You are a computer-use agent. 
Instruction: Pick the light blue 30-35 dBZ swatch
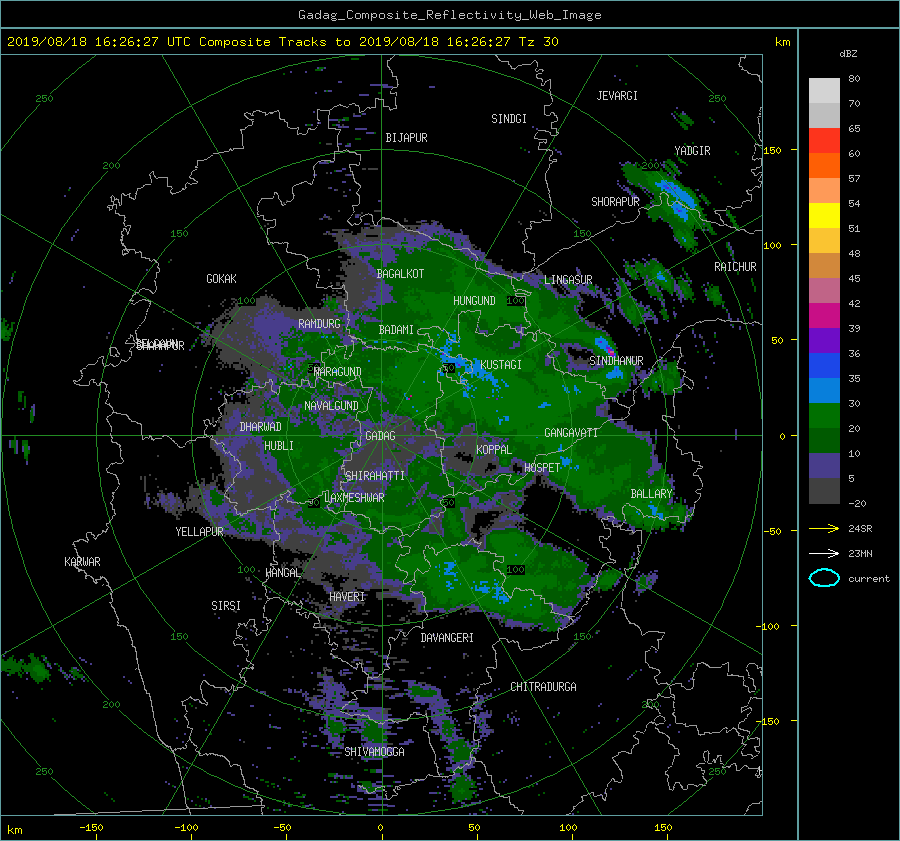(x=824, y=390)
